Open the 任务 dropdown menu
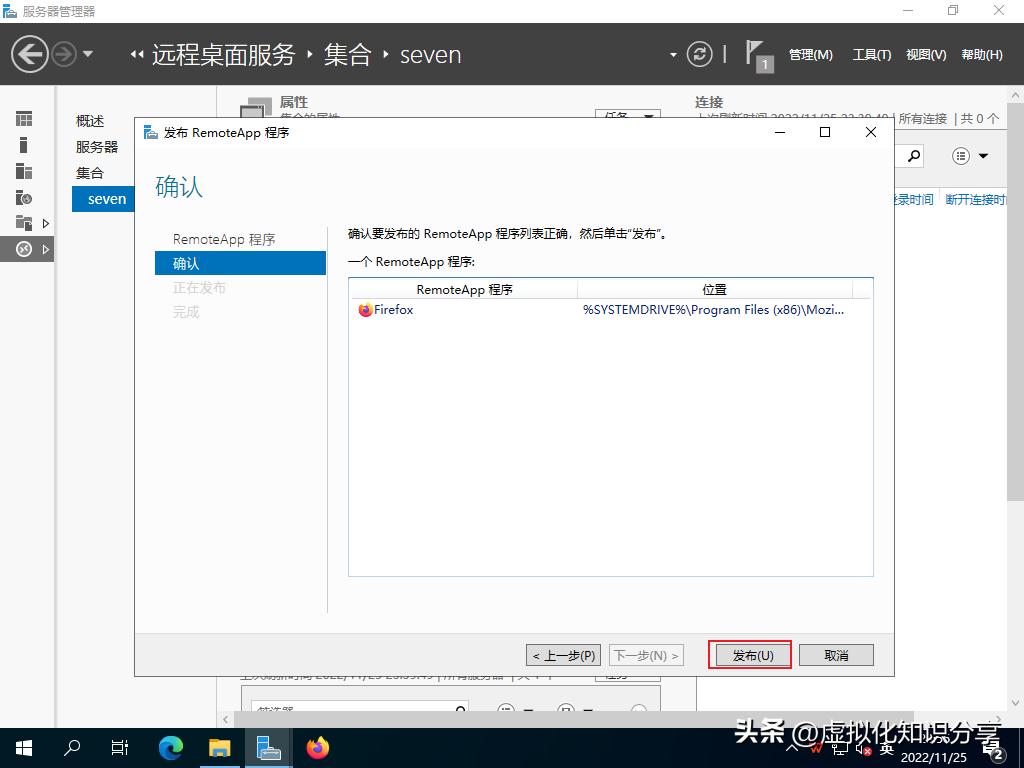The width and height of the screenshot is (1024, 768). (628, 116)
